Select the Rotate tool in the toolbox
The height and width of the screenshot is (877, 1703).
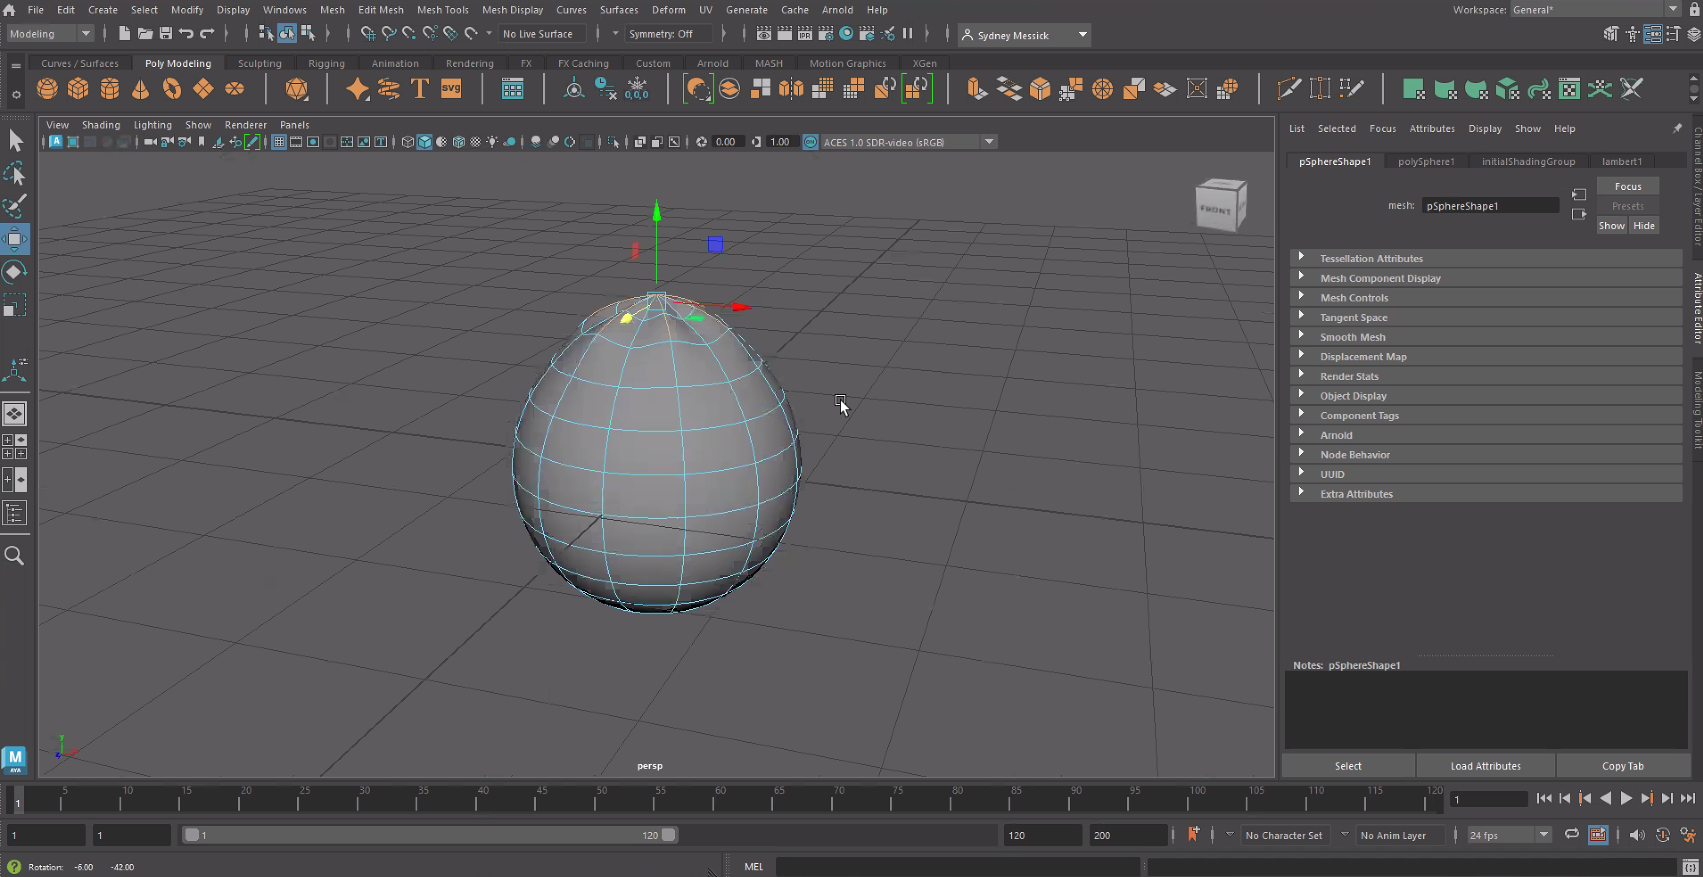pyautogui.click(x=15, y=272)
